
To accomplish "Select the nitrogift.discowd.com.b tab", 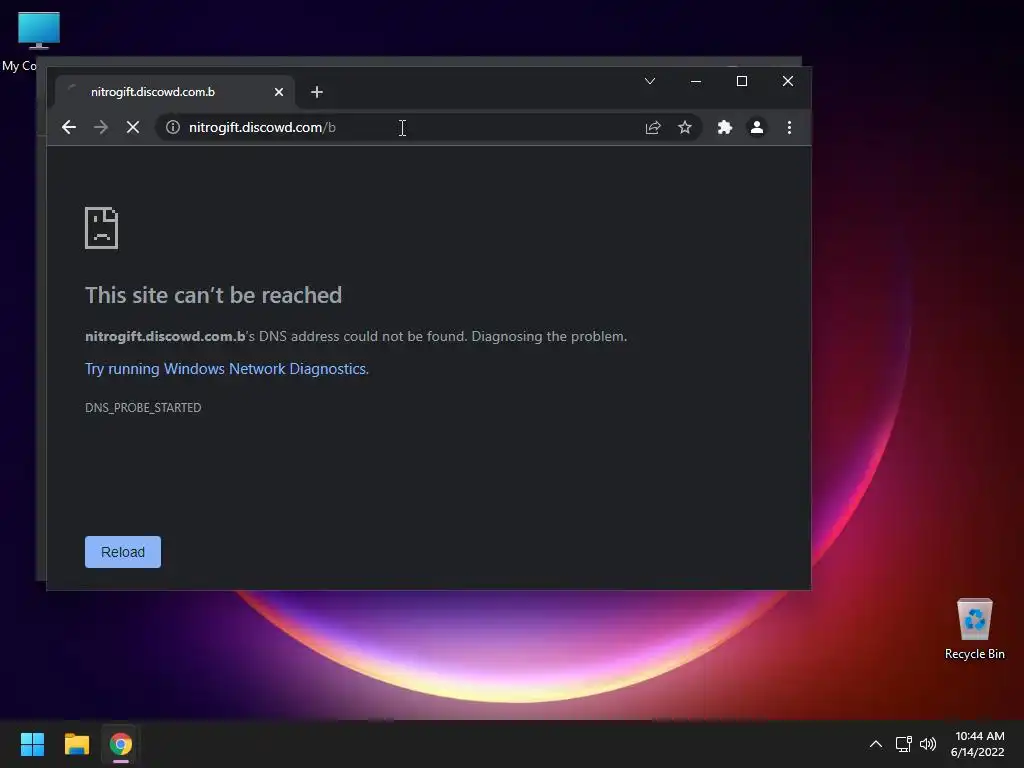I will tap(174, 92).
